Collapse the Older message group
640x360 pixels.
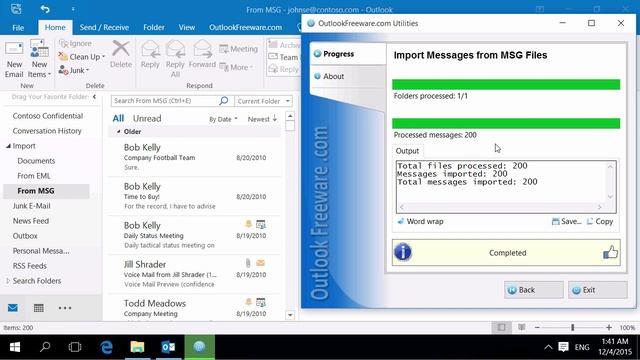[119, 131]
